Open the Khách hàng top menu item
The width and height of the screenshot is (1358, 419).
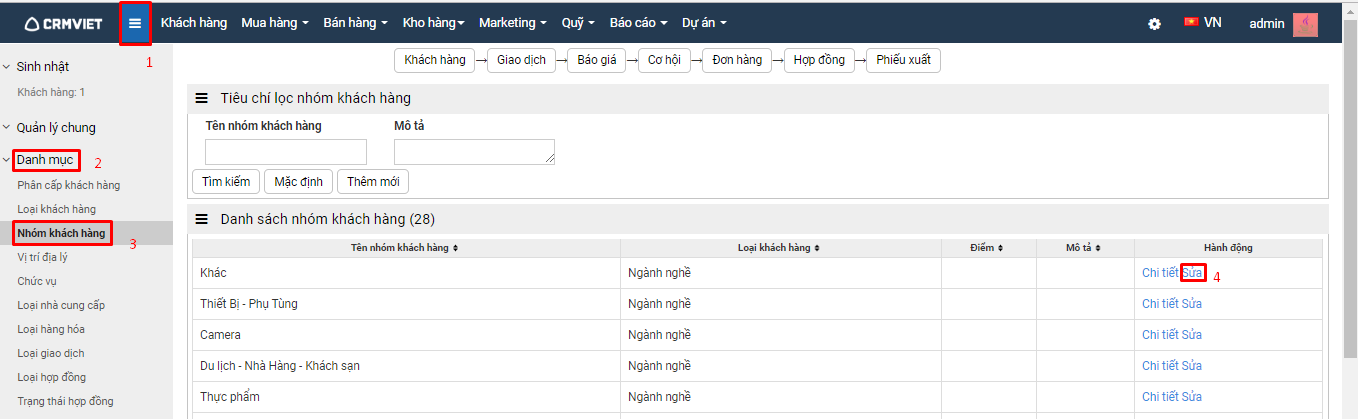(194, 22)
